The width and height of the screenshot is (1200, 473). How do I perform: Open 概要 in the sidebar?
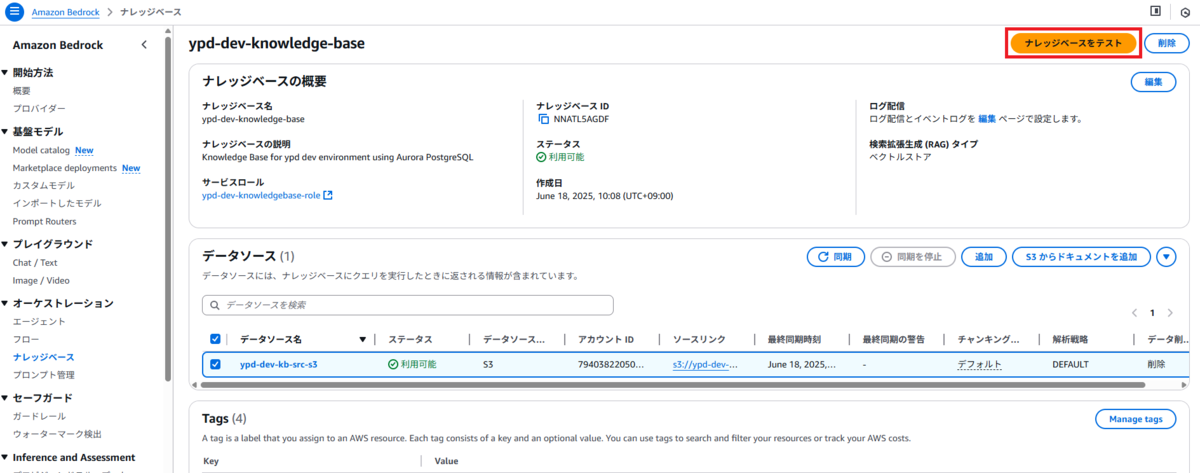click(22, 90)
